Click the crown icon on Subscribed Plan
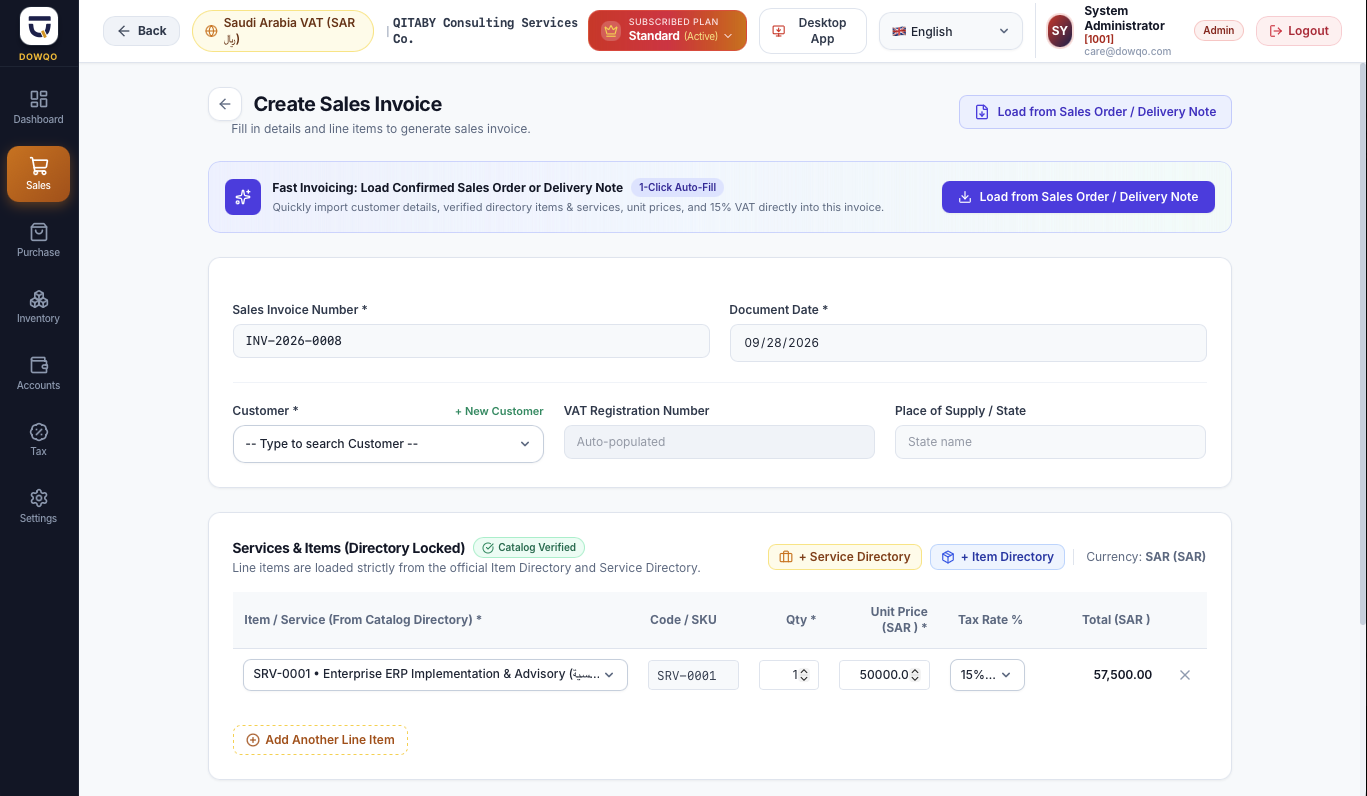Viewport: 1367px width, 796px height. [611, 31]
